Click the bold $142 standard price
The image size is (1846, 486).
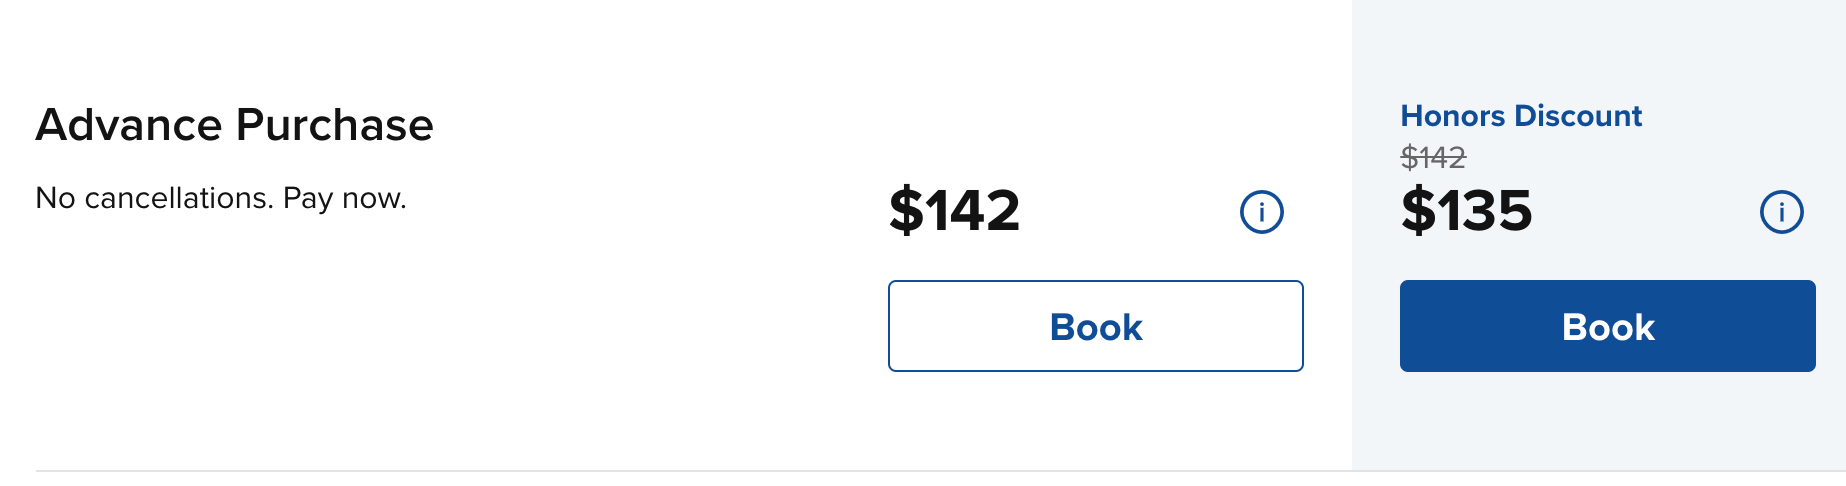pyautogui.click(x=954, y=210)
